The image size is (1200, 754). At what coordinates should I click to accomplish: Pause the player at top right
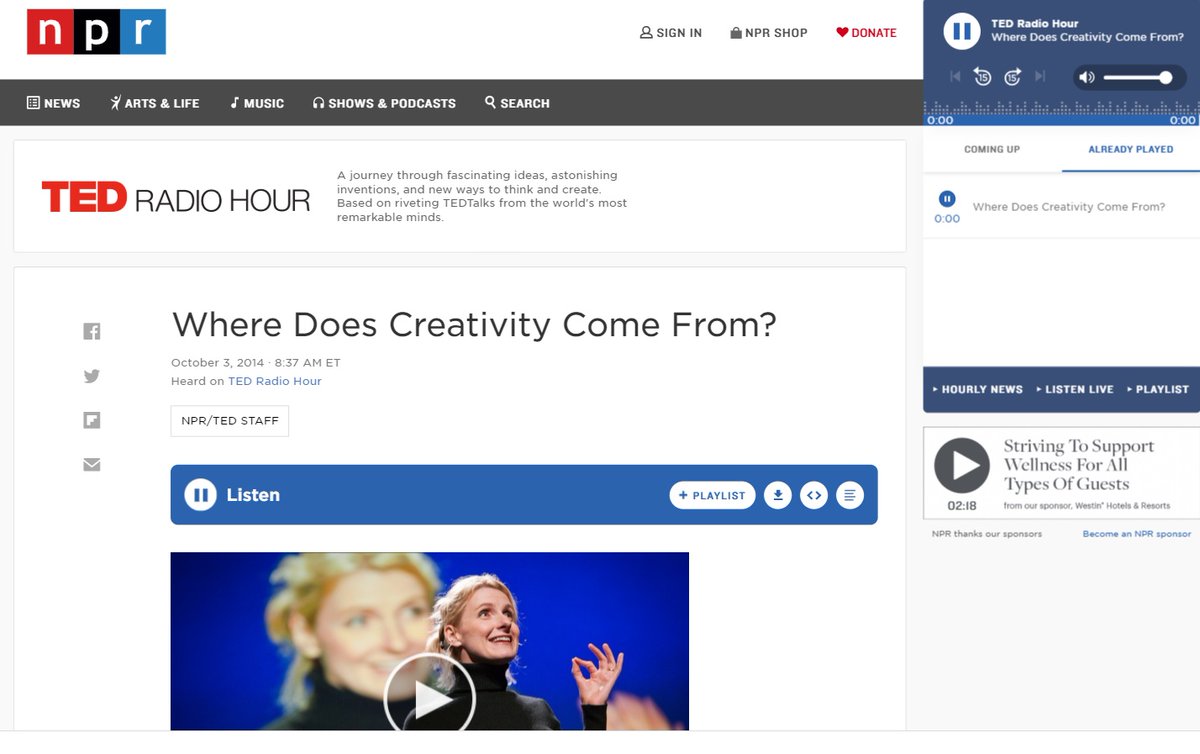click(x=962, y=31)
